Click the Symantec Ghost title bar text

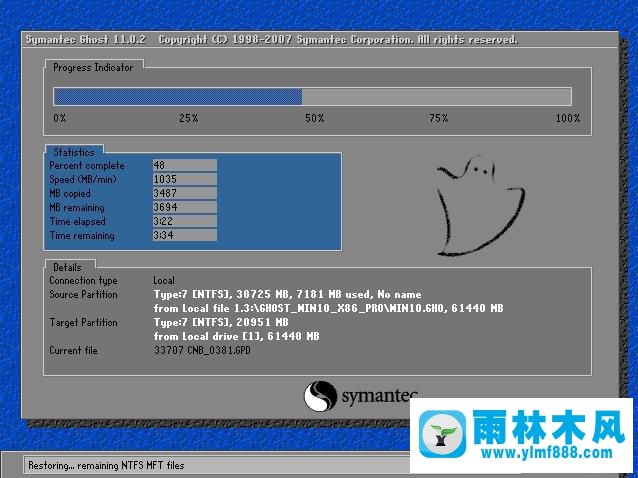tap(271, 39)
